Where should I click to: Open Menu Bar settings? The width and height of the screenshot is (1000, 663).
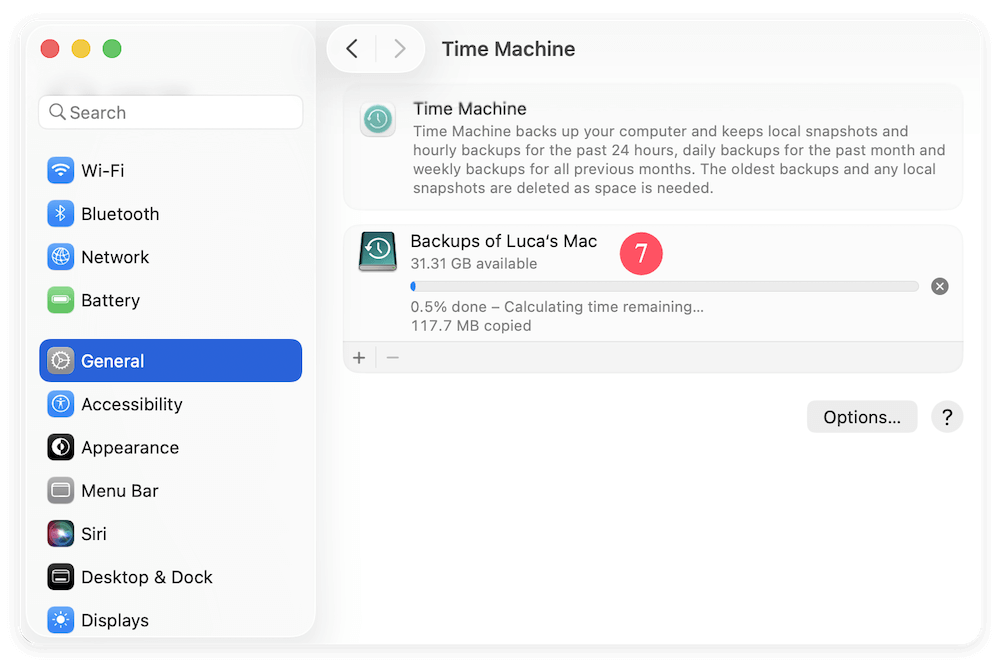(x=120, y=491)
